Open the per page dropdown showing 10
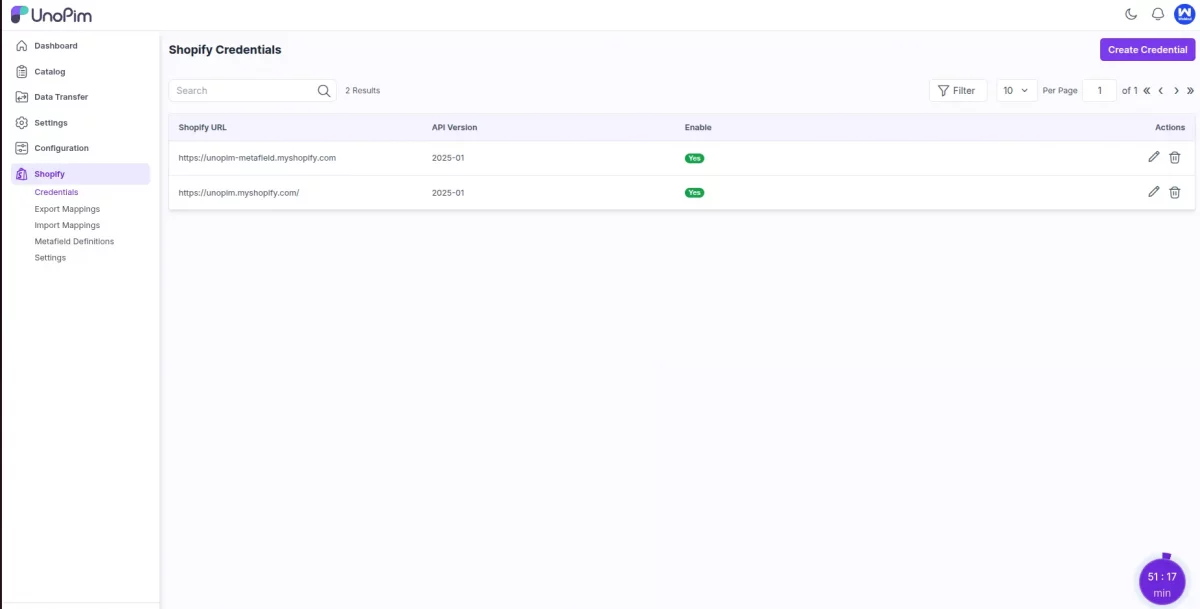The height and width of the screenshot is (609, 1200). 1016,90
